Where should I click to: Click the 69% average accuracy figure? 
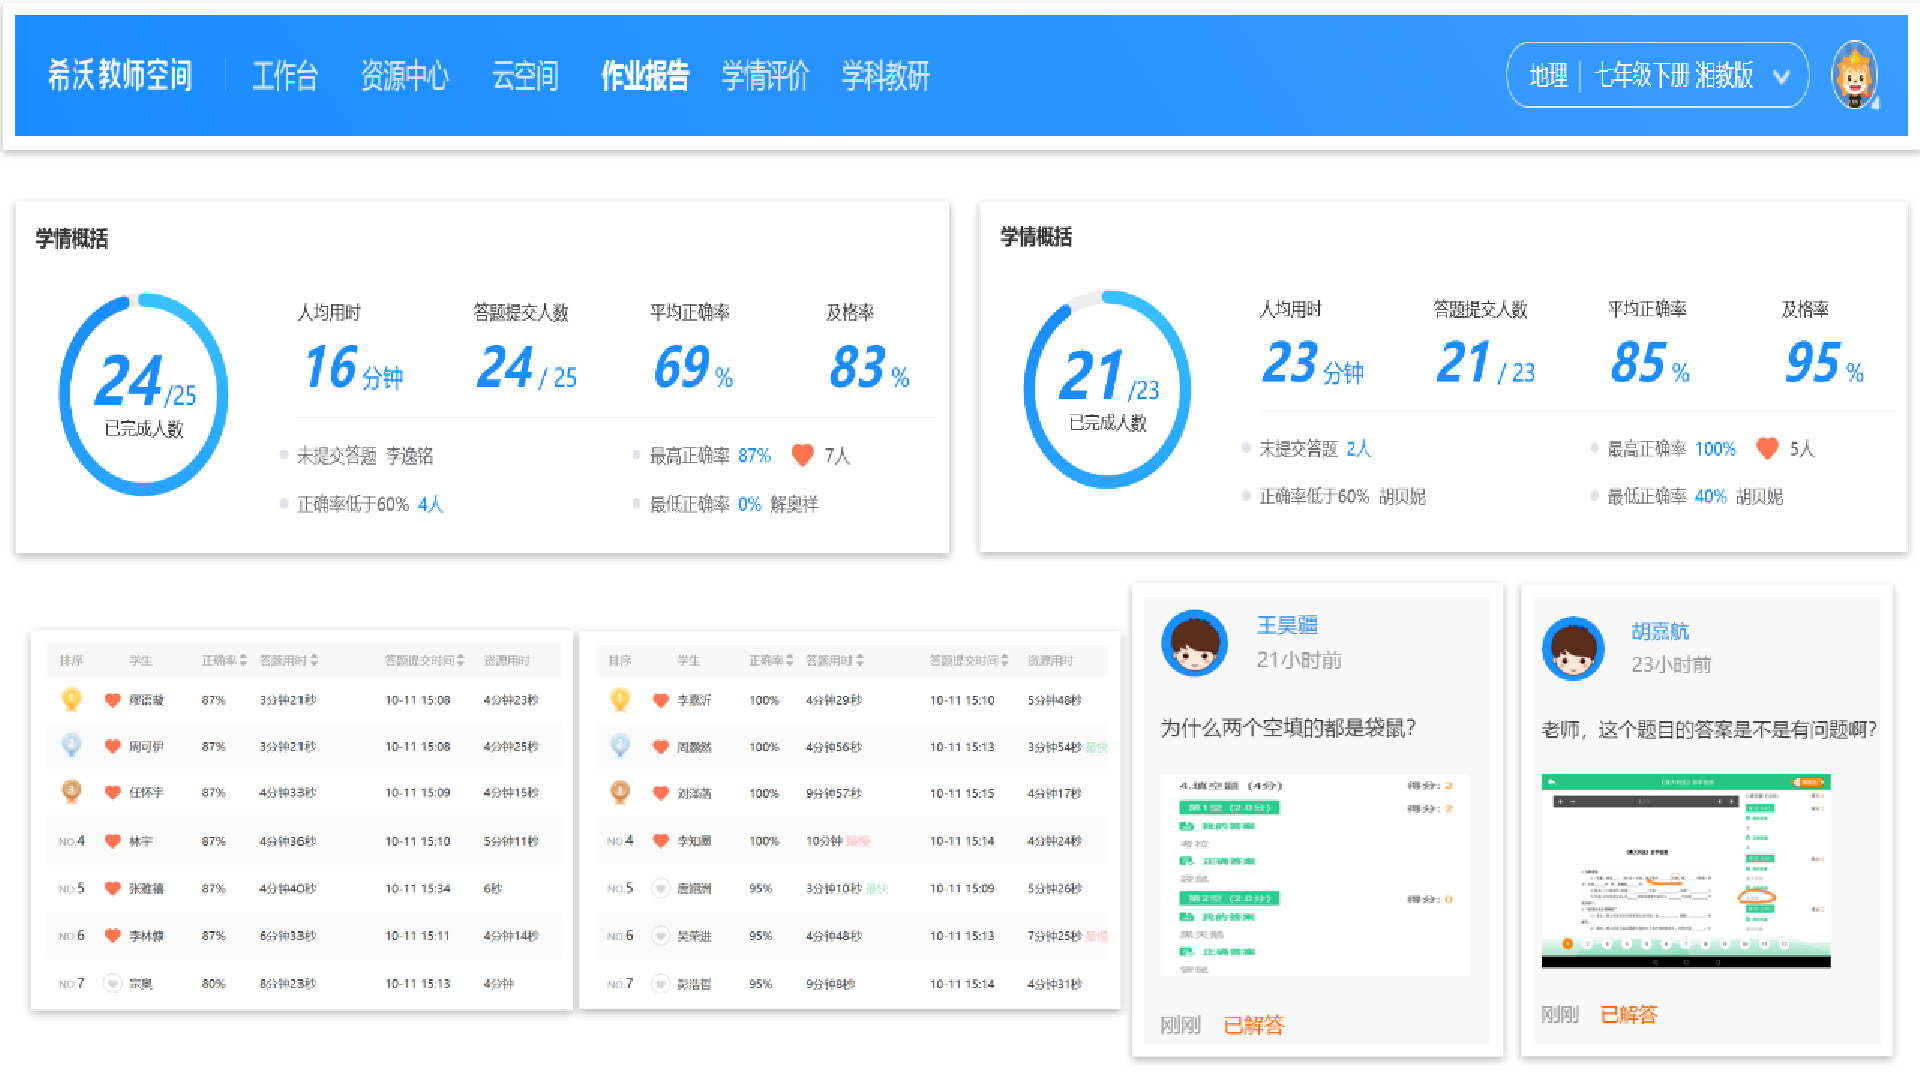pyautogui.click(x=693, y=368)
